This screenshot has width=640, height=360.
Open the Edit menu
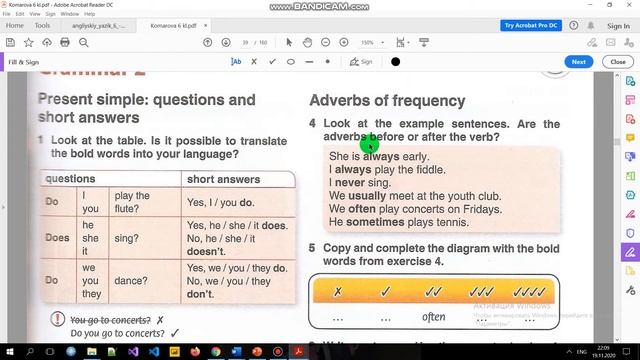[20, 14]
